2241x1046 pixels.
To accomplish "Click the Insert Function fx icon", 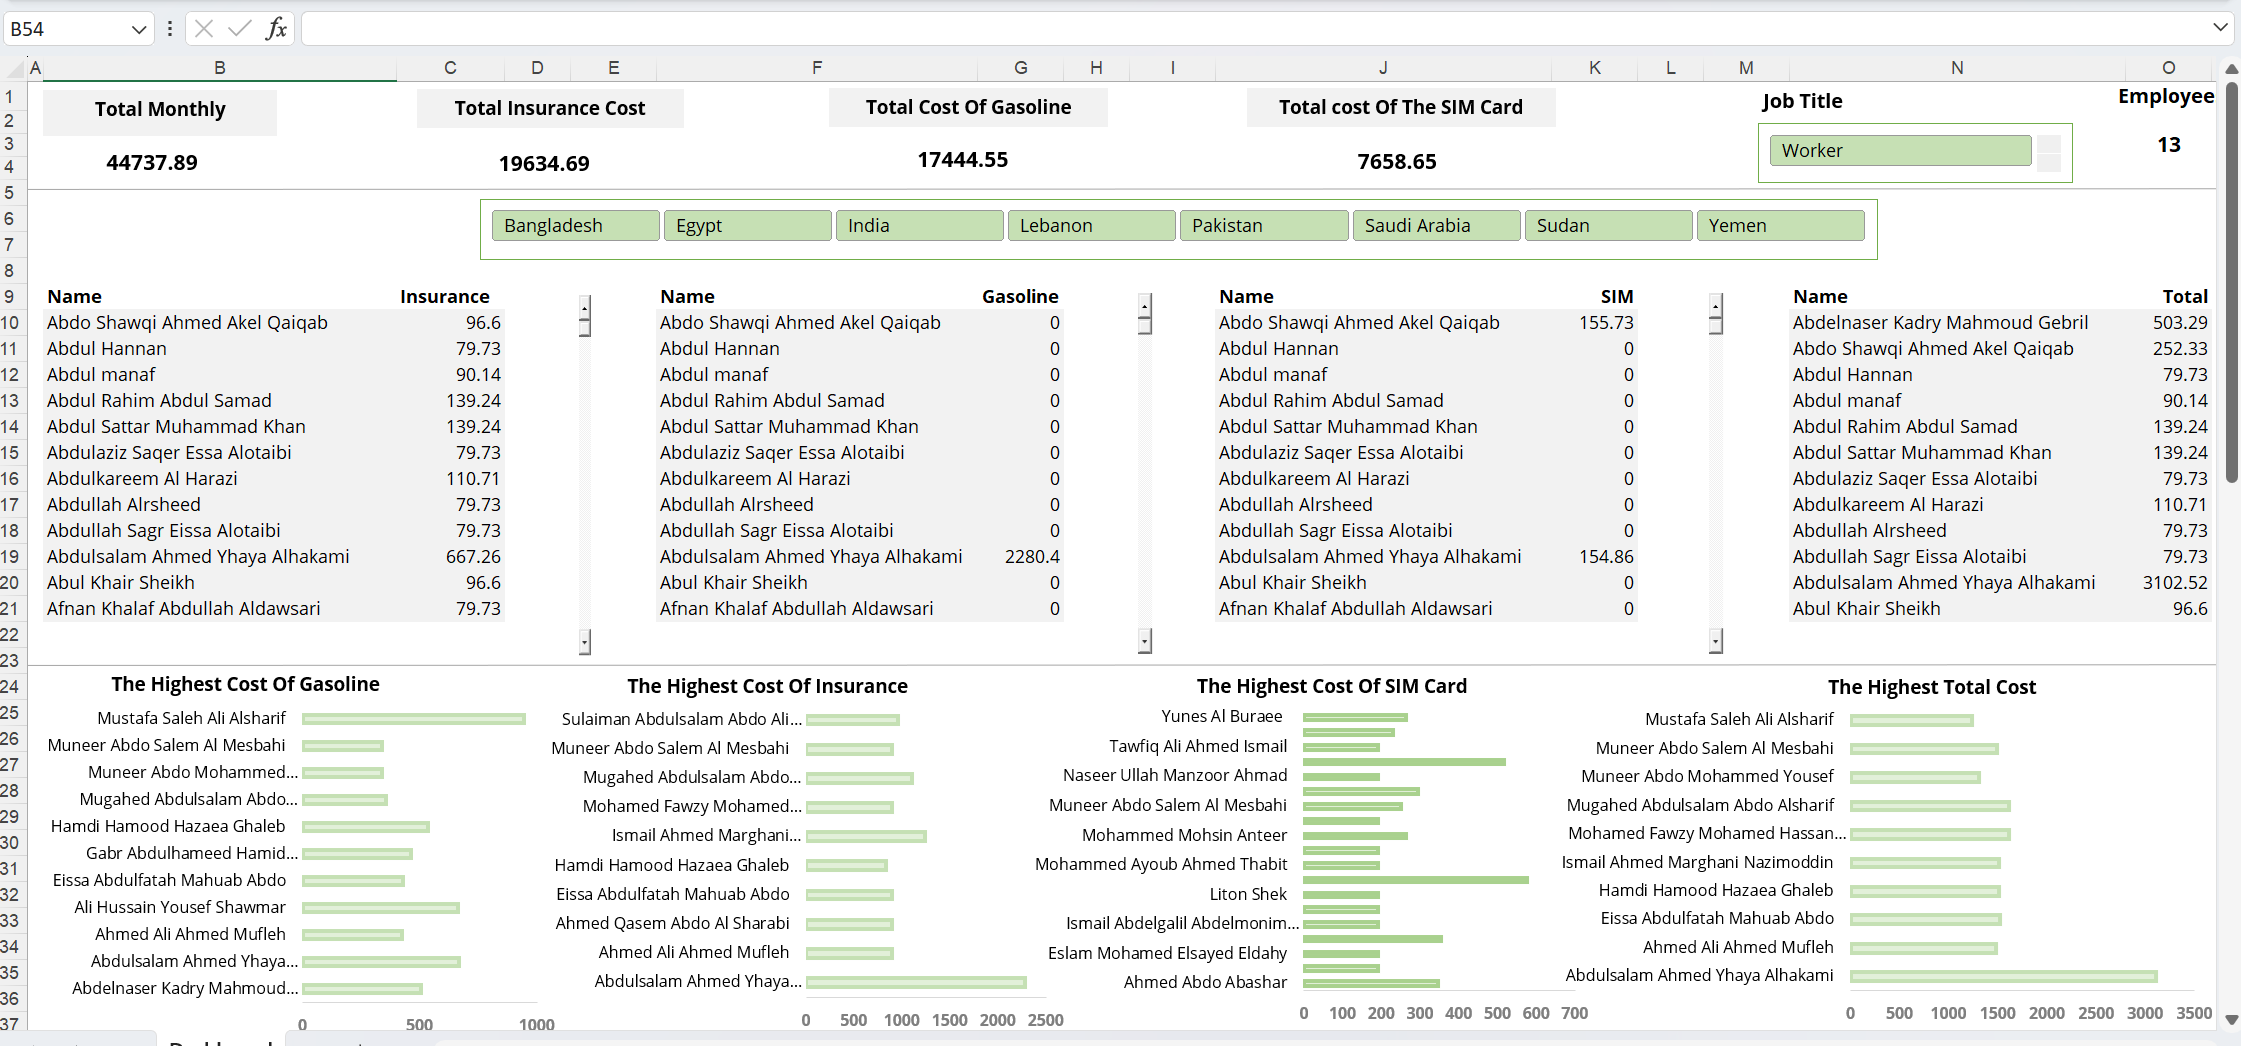I will point(276,29).
